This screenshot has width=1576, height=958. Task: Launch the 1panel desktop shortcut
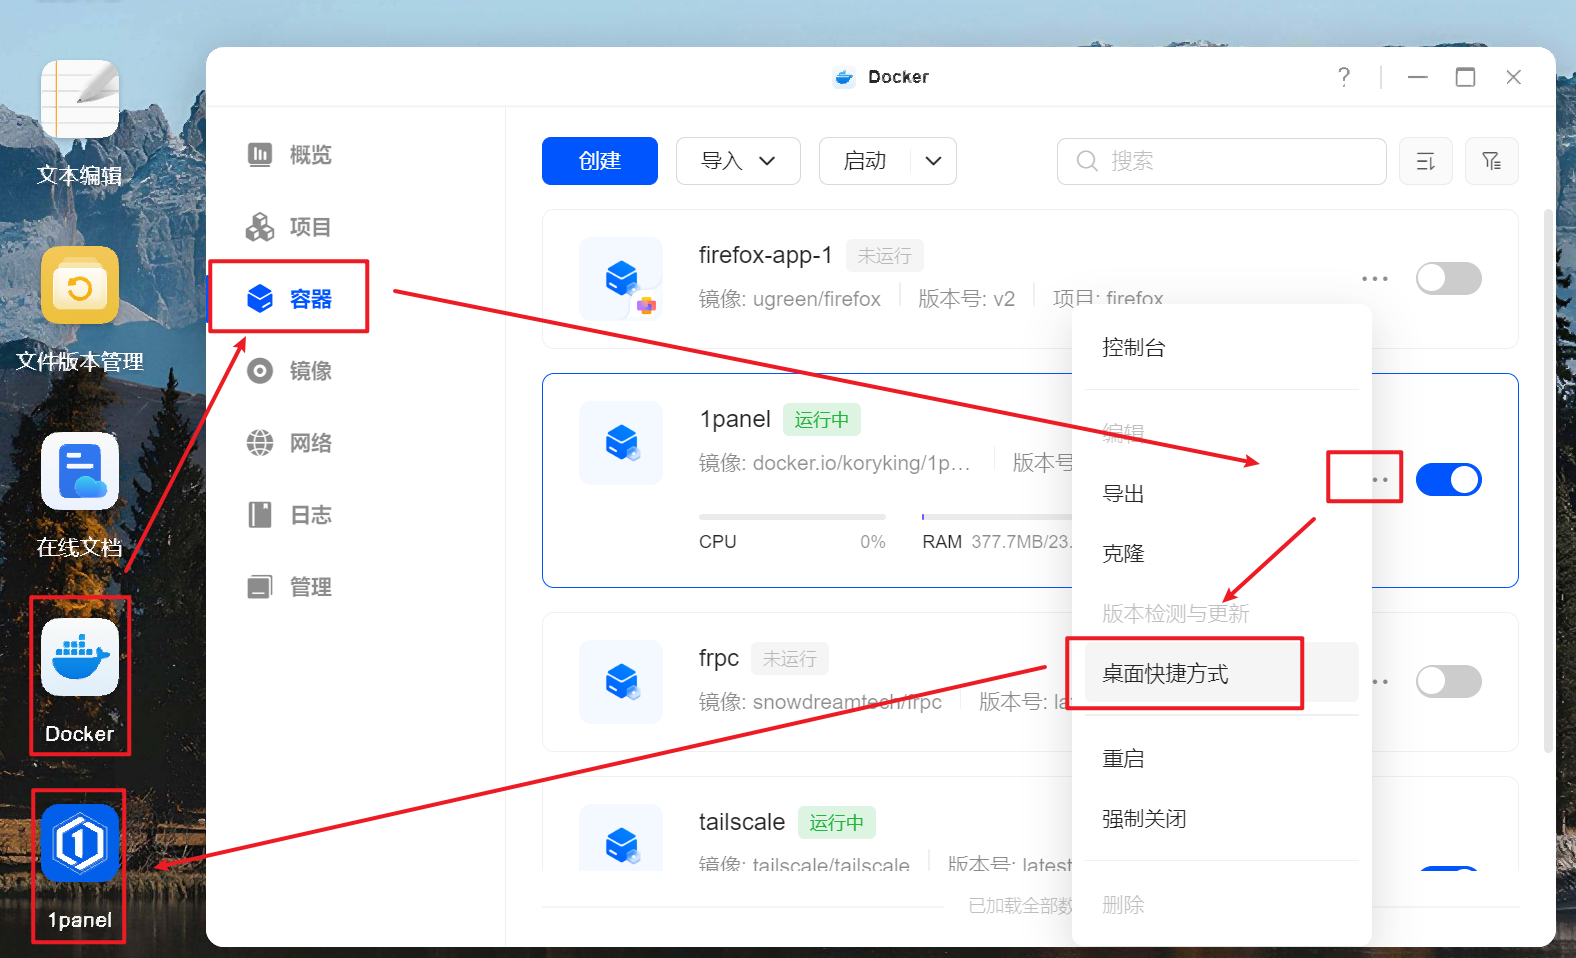click(x=80, y=844)
